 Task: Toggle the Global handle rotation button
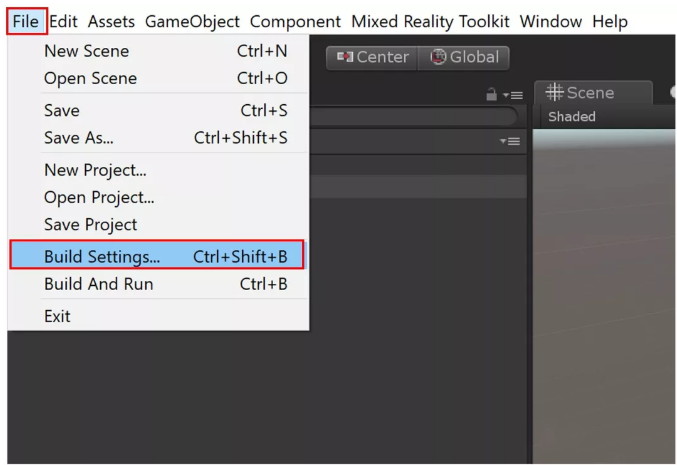[464, 57]
